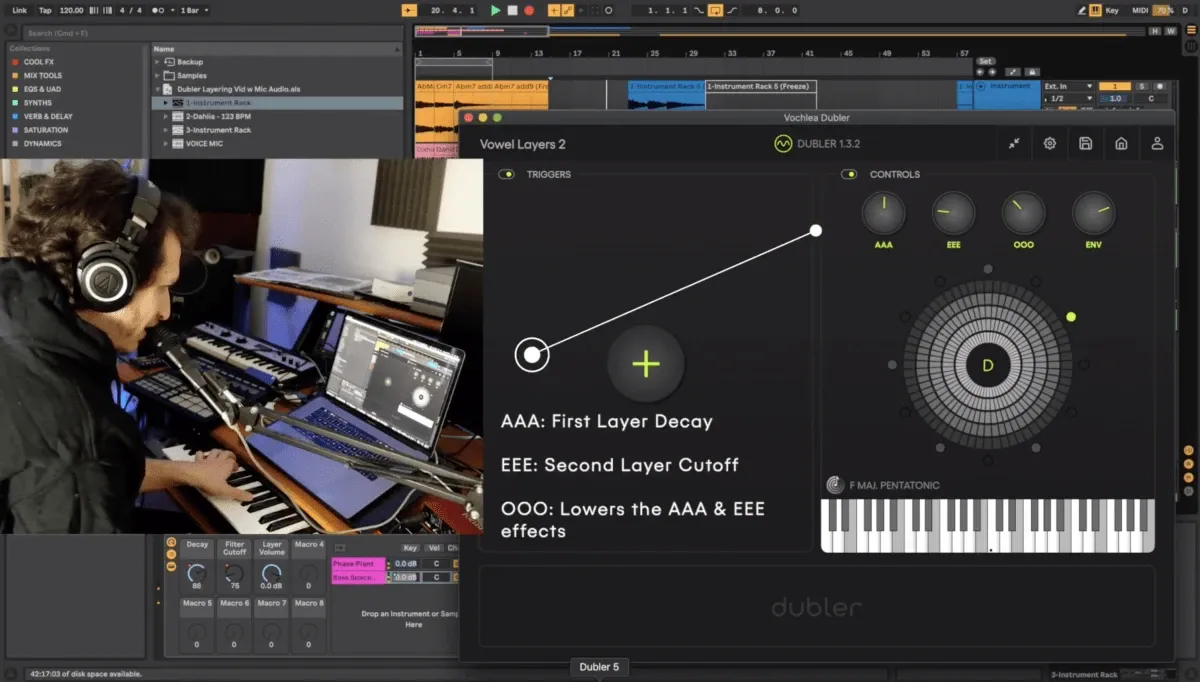Click the 4 / 4 time signature field
Image resolution: width=1200 pixels, height=682 pixels.
click(131, 10)
